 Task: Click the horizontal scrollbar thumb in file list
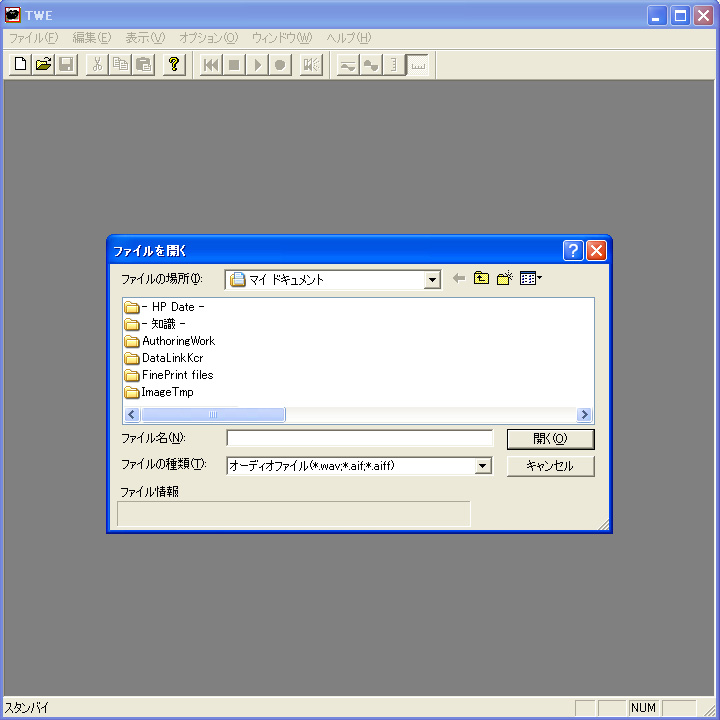[213, 415]
